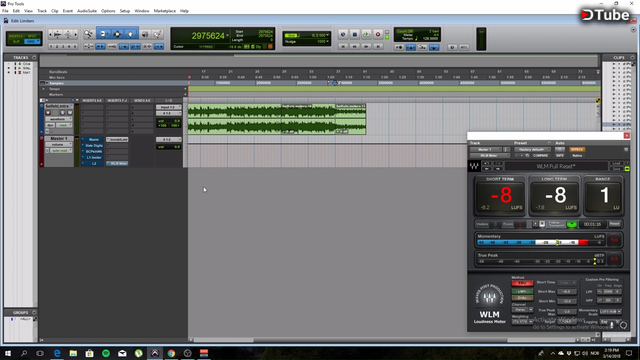Click the plugin Compare button
This screenshot has height=360, width=640.
point(540,156)
